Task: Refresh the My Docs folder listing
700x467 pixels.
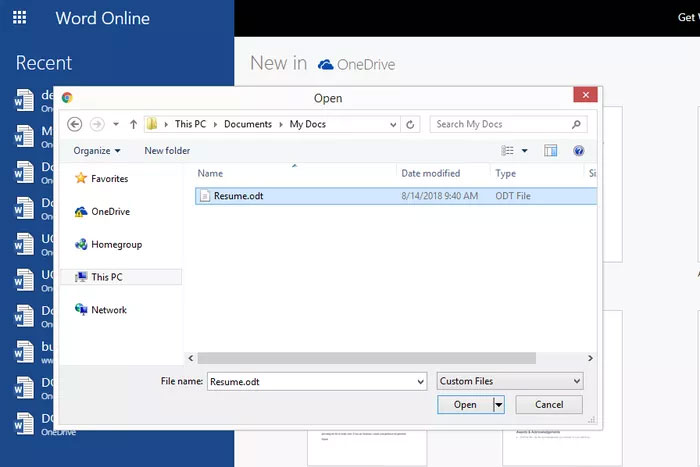Action: click(x=410, y=125)
